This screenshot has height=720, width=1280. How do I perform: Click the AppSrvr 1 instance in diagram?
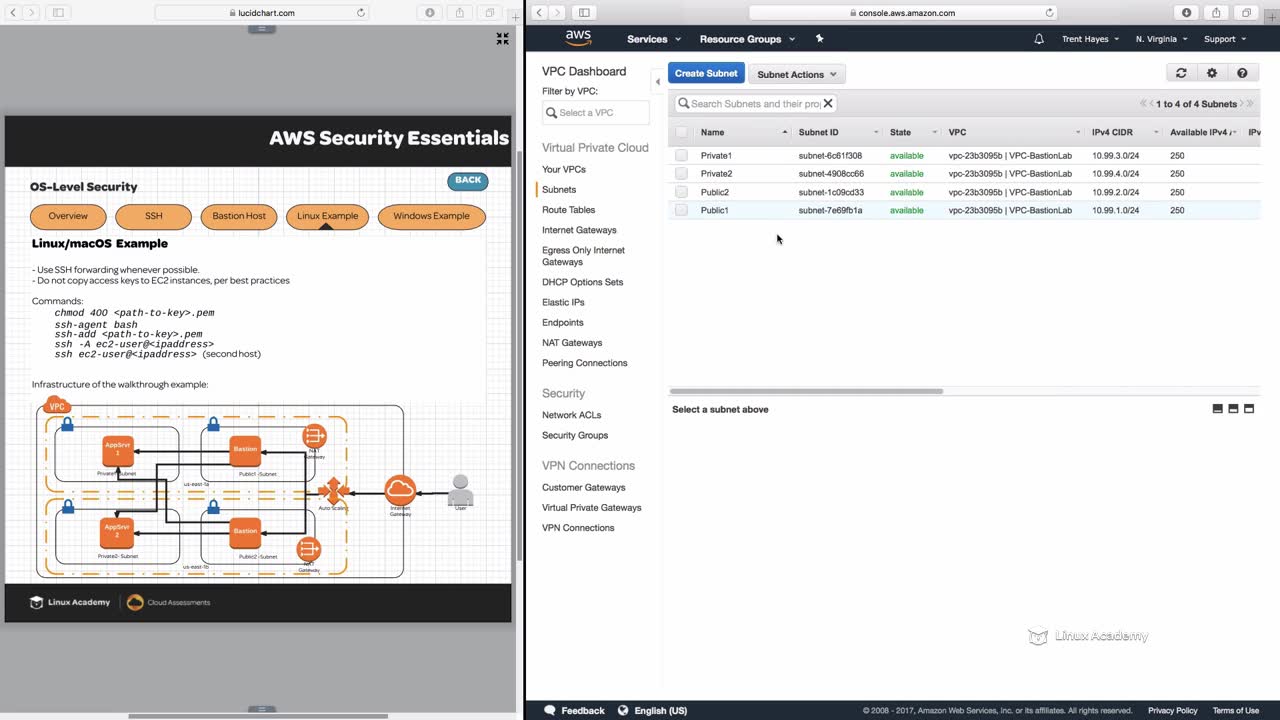click(x=117, y=451)
